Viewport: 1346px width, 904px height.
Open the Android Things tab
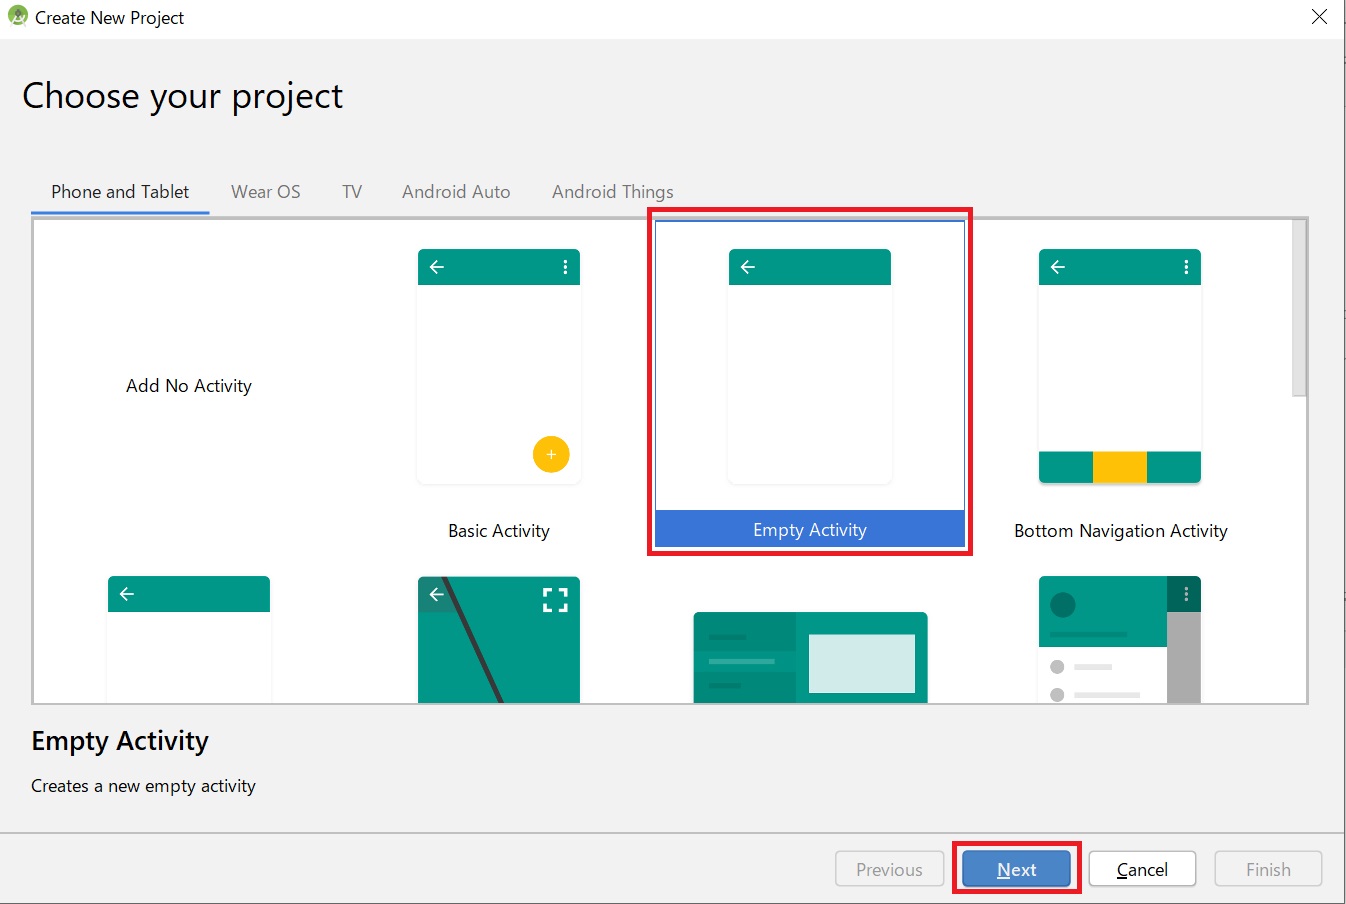coord(612,192)
